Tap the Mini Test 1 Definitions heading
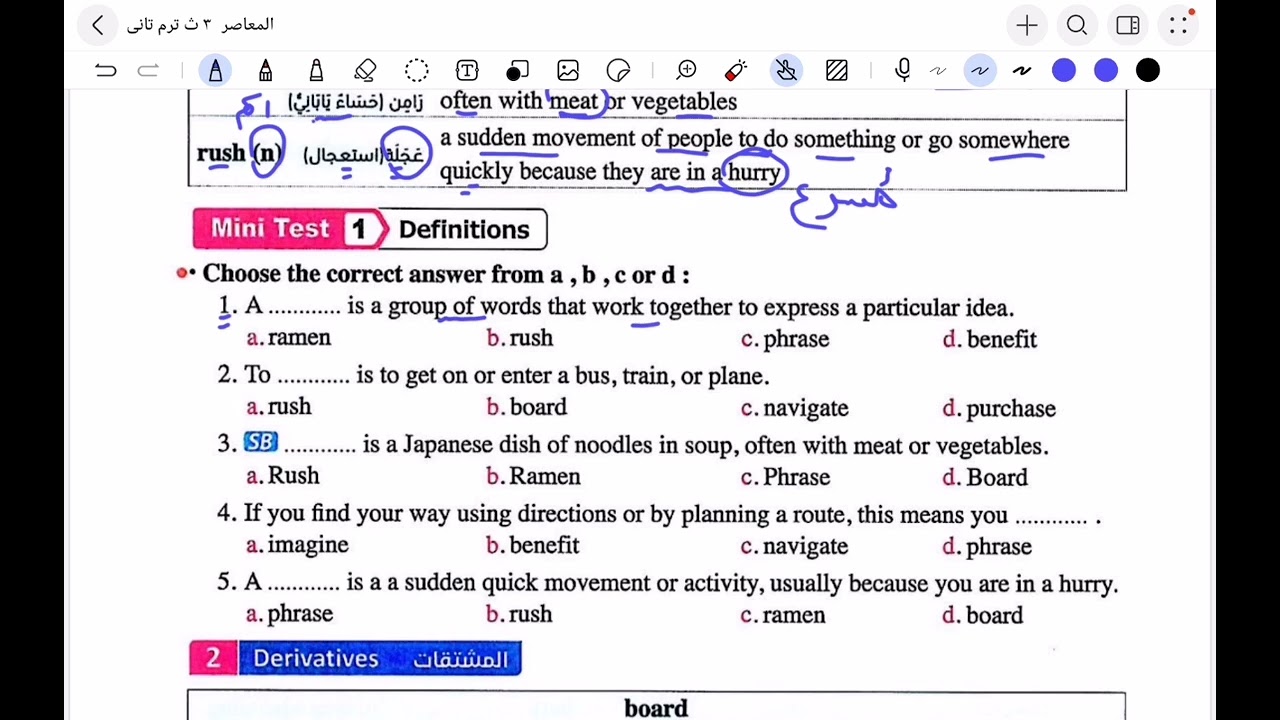 click(x=370, y=229)
